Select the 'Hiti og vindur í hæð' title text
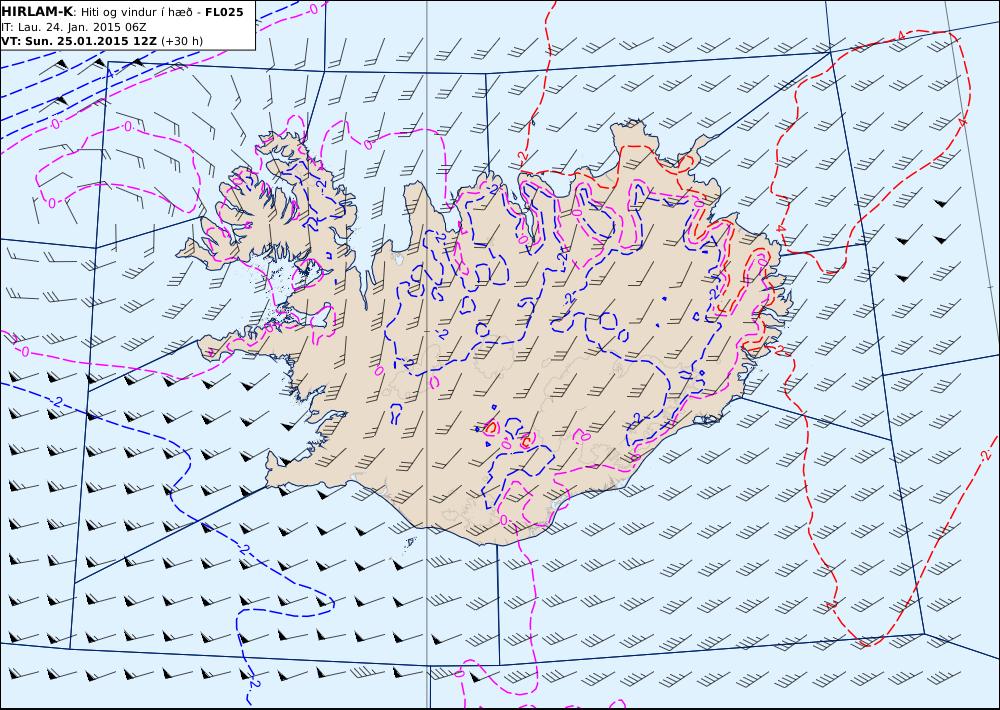 click(x=134, y=12)
